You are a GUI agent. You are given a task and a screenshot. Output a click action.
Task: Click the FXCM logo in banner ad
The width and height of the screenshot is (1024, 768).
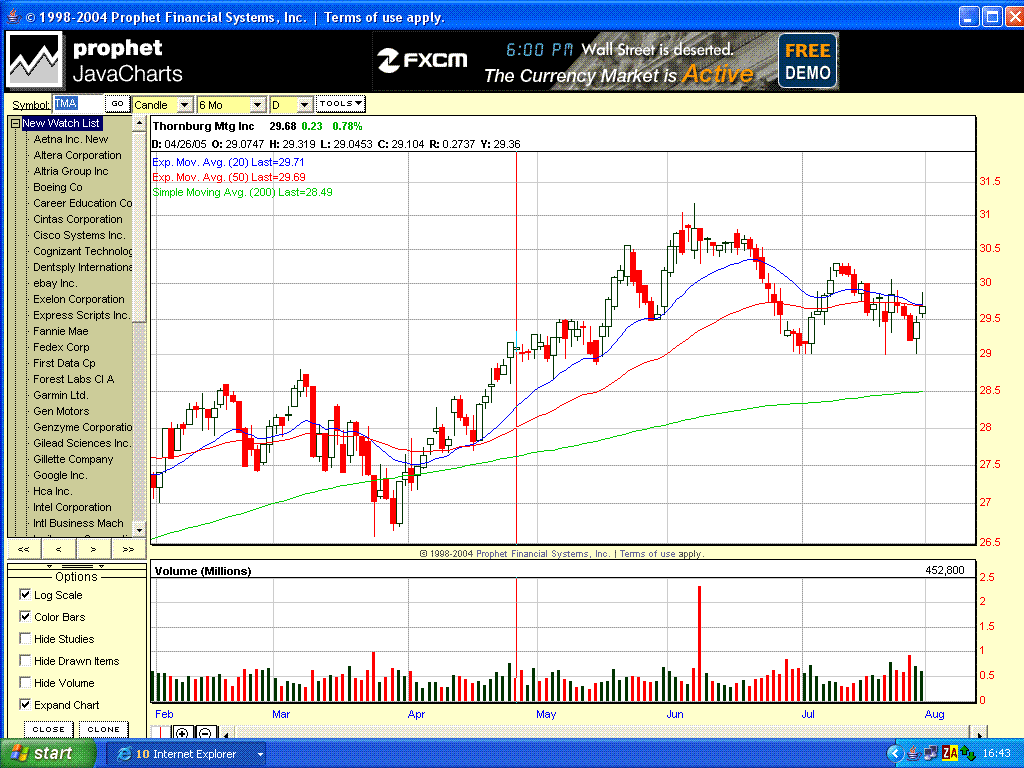point(423,60)
